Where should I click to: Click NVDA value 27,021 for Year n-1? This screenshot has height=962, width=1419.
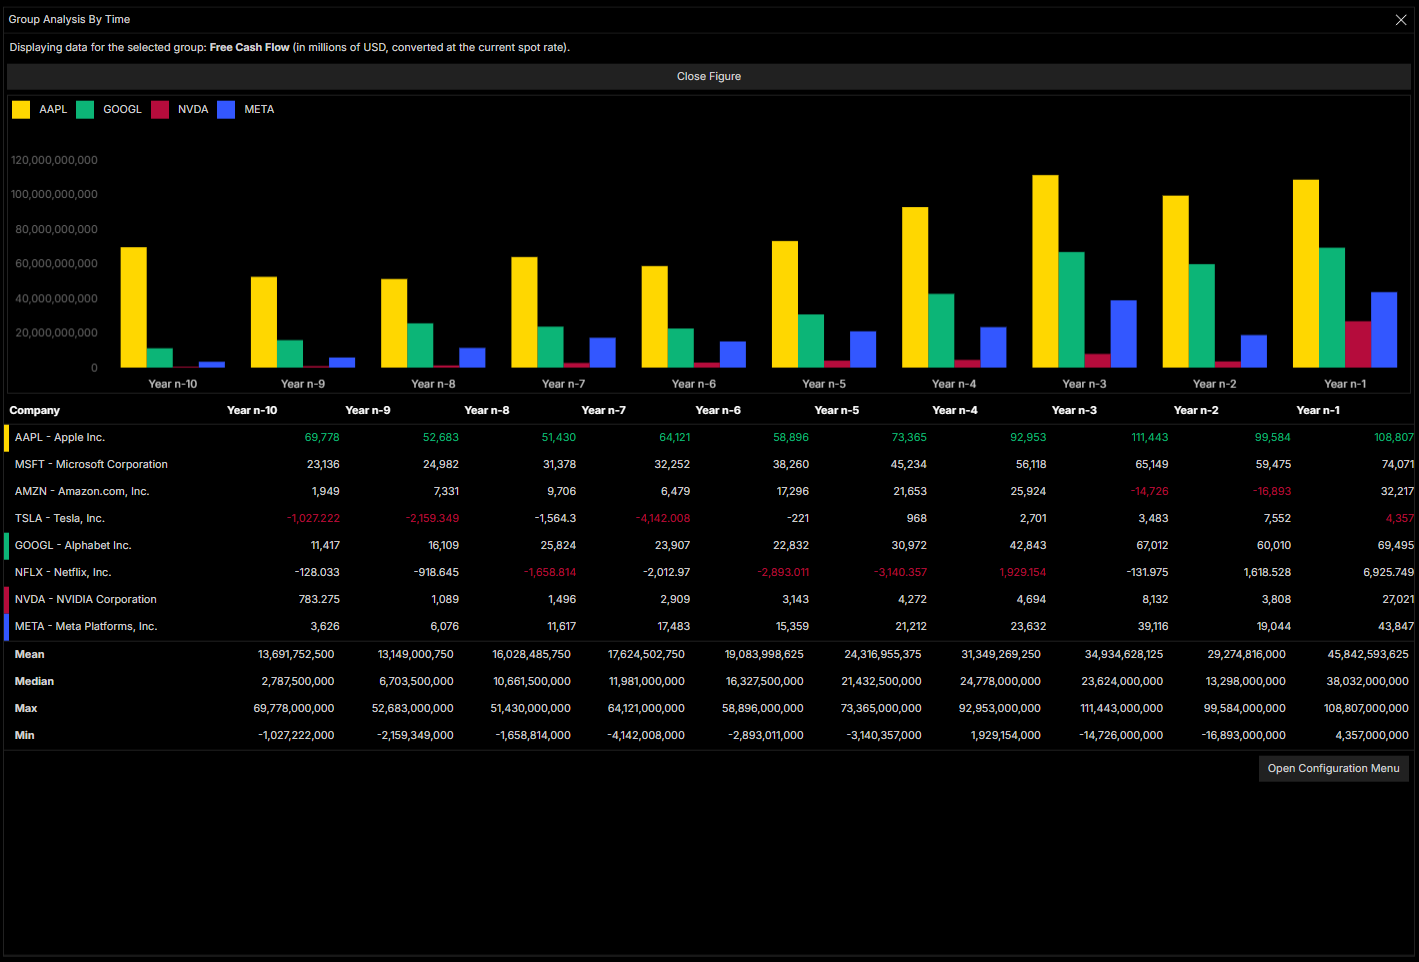[x=1398, y=599]
